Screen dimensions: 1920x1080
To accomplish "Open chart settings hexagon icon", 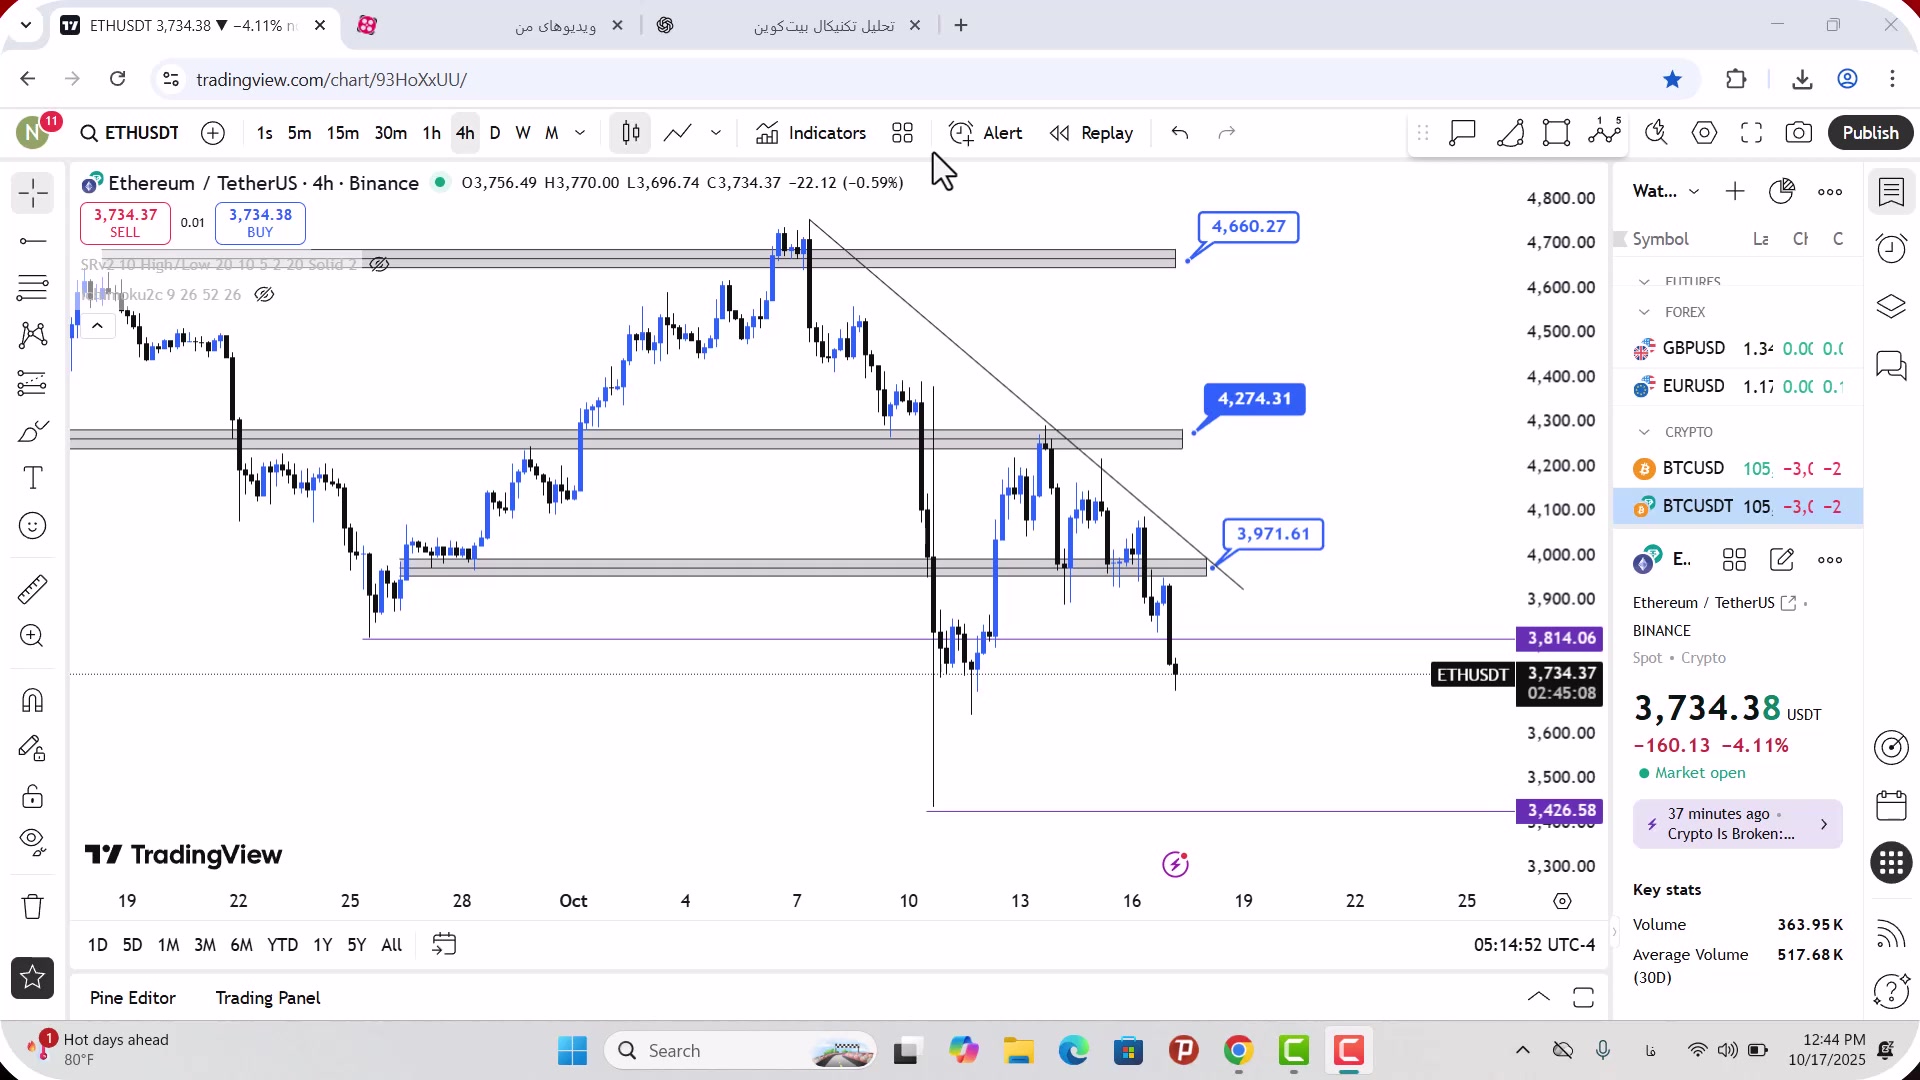I will tap(1704, 133).
